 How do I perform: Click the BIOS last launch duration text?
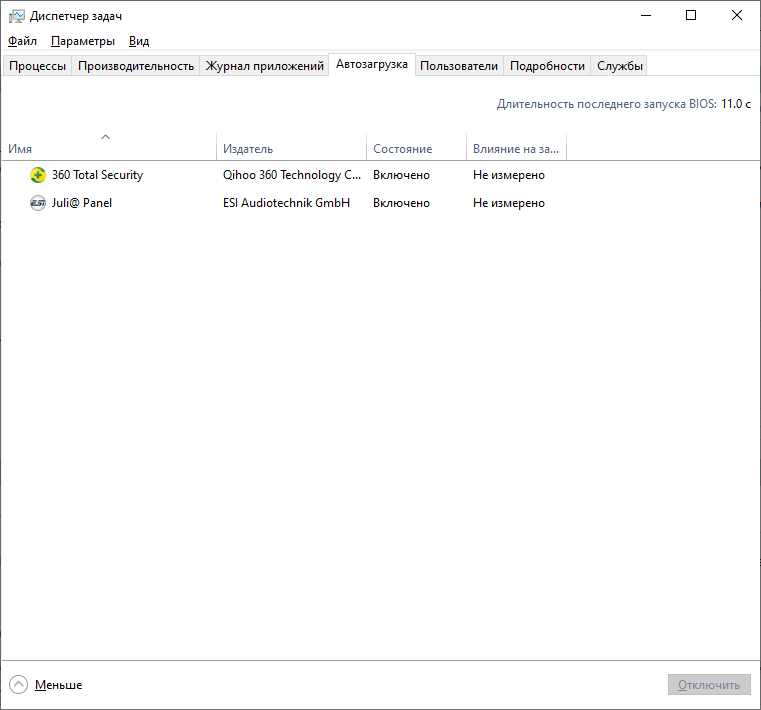(x=624, y=104)
